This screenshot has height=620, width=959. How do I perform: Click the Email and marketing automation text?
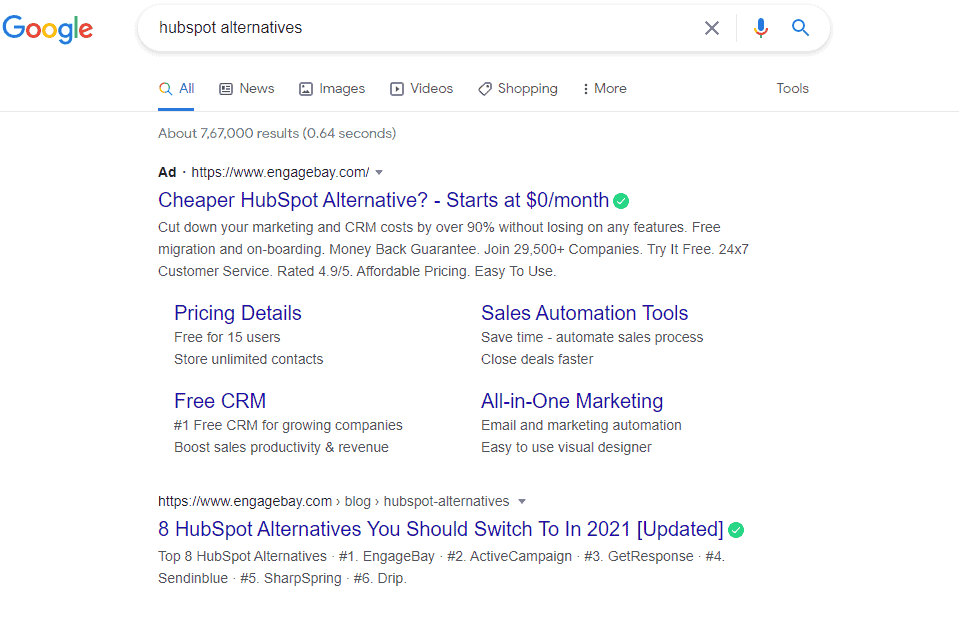point(581,426)
